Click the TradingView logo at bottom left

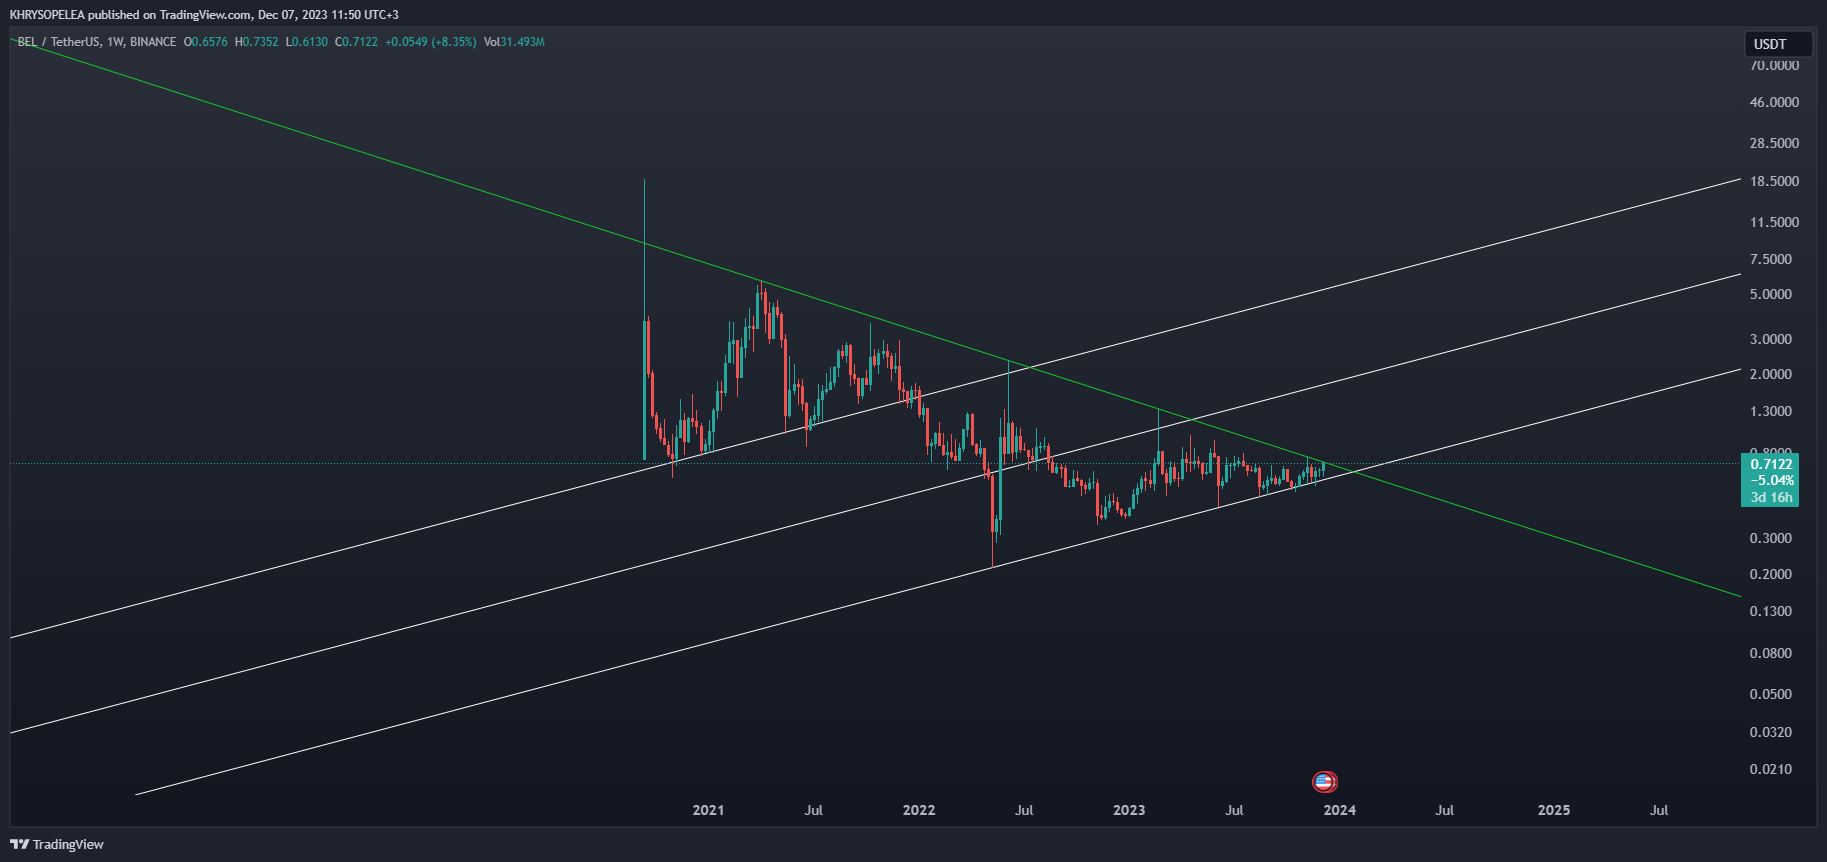tap(57, 845)
